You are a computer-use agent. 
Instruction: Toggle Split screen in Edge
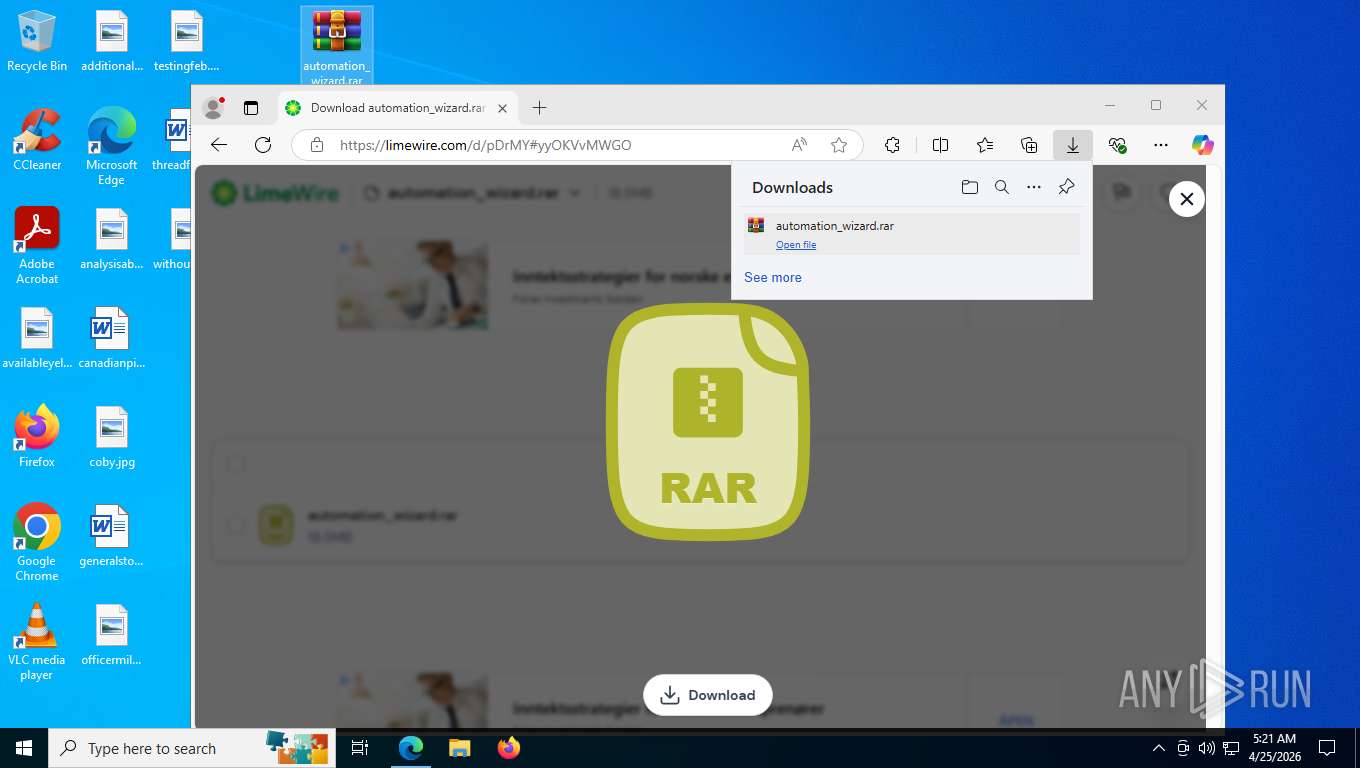pyautogui.click(x=940, y=145)
